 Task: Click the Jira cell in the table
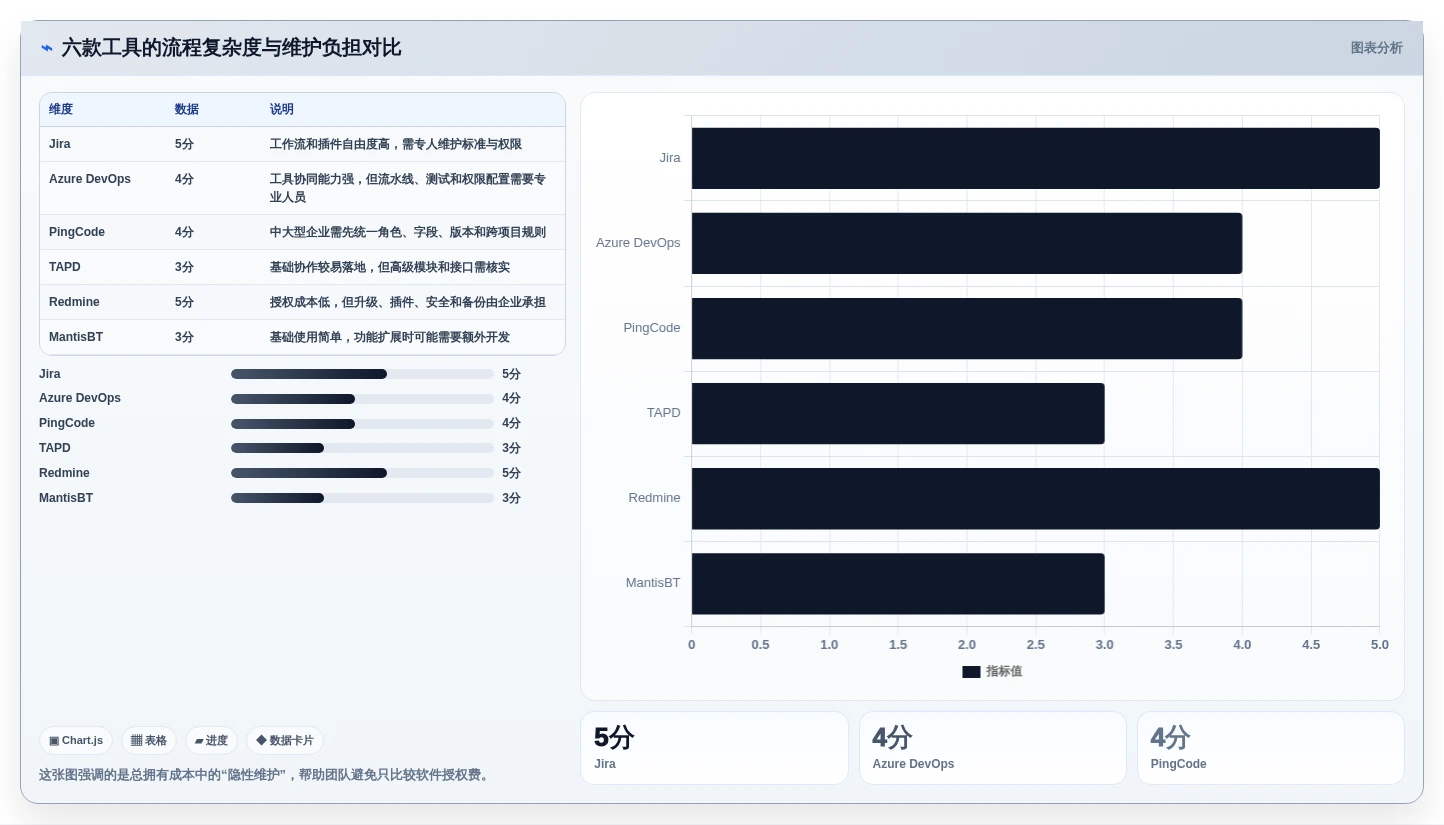[60, 144]
